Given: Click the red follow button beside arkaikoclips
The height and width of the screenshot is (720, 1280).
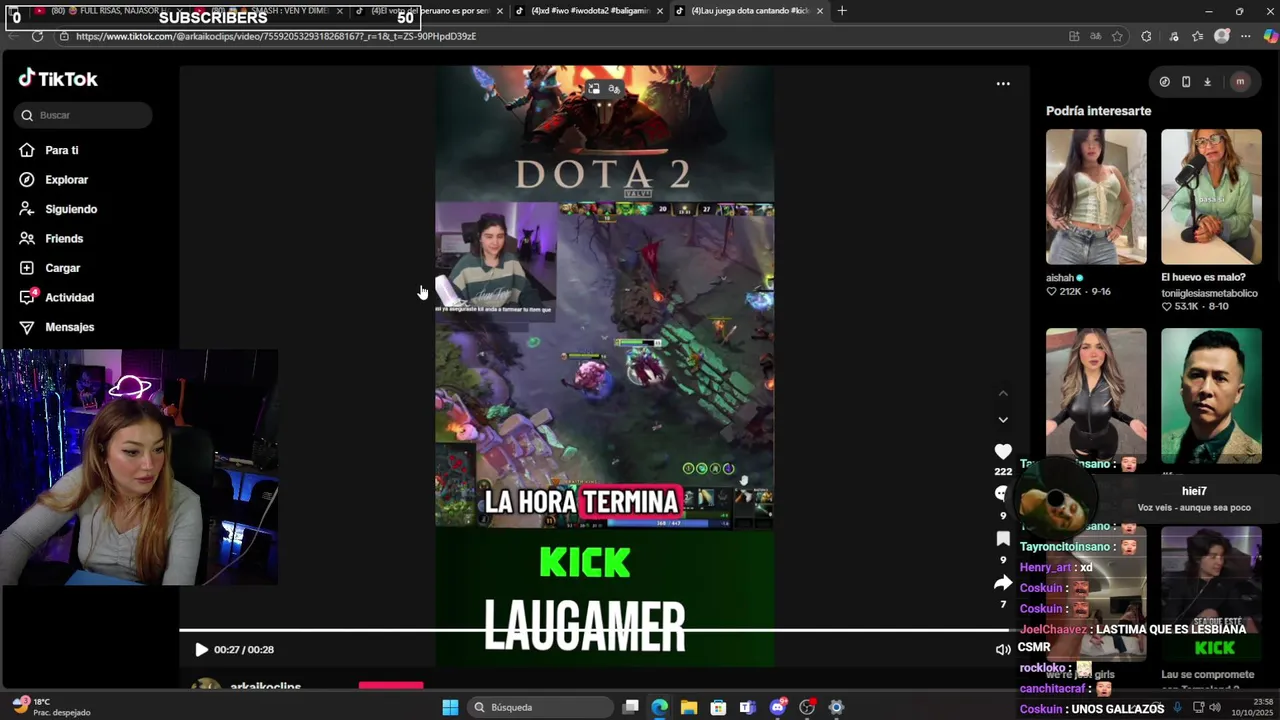Looking at the screenshot, I should point(391,686).
